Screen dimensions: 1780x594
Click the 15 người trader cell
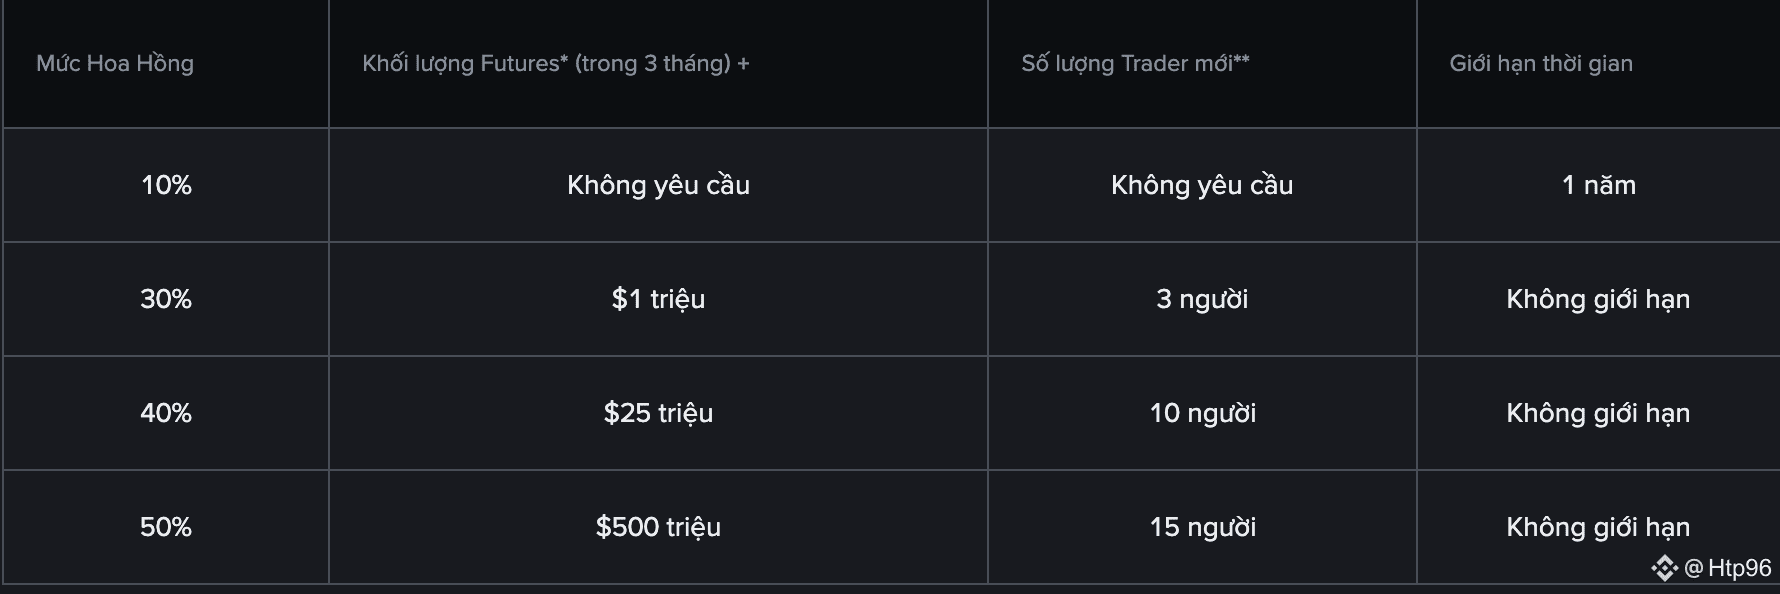tap(1202, 527)
